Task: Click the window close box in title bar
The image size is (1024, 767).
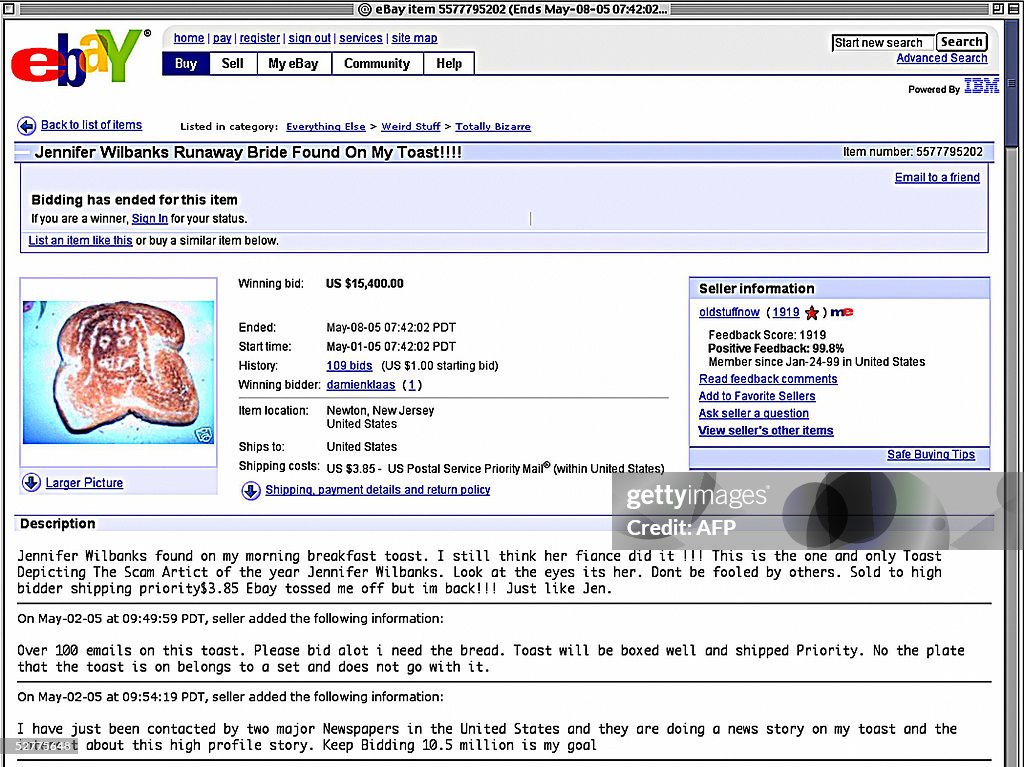Action: (8, 8)
